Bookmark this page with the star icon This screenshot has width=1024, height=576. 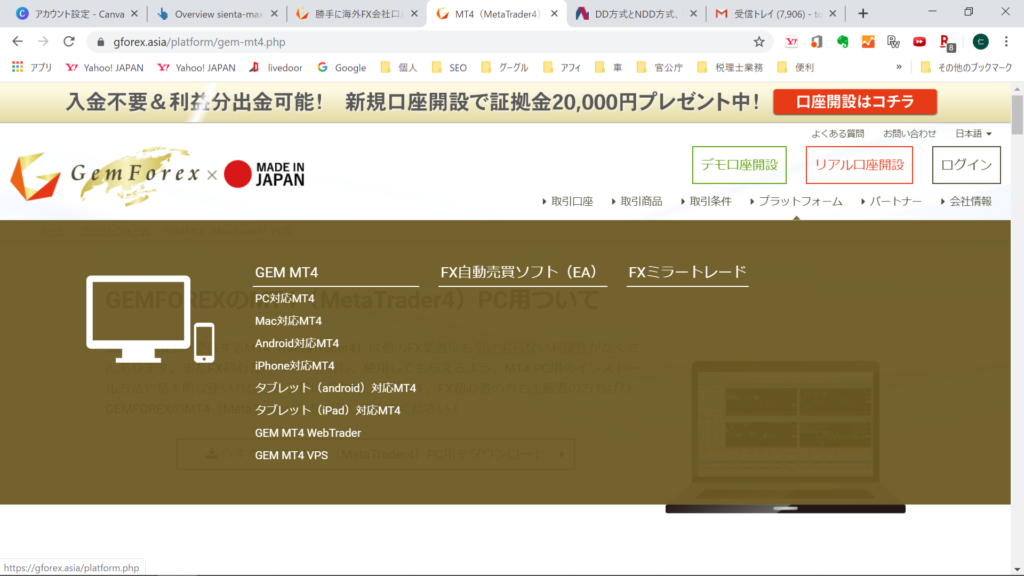pos(759,42)
